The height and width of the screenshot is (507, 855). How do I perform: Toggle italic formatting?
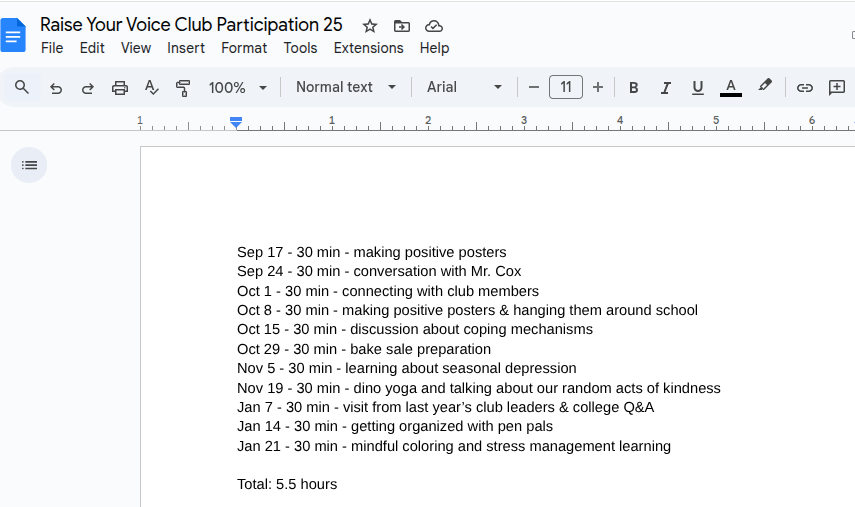(665, 87)
